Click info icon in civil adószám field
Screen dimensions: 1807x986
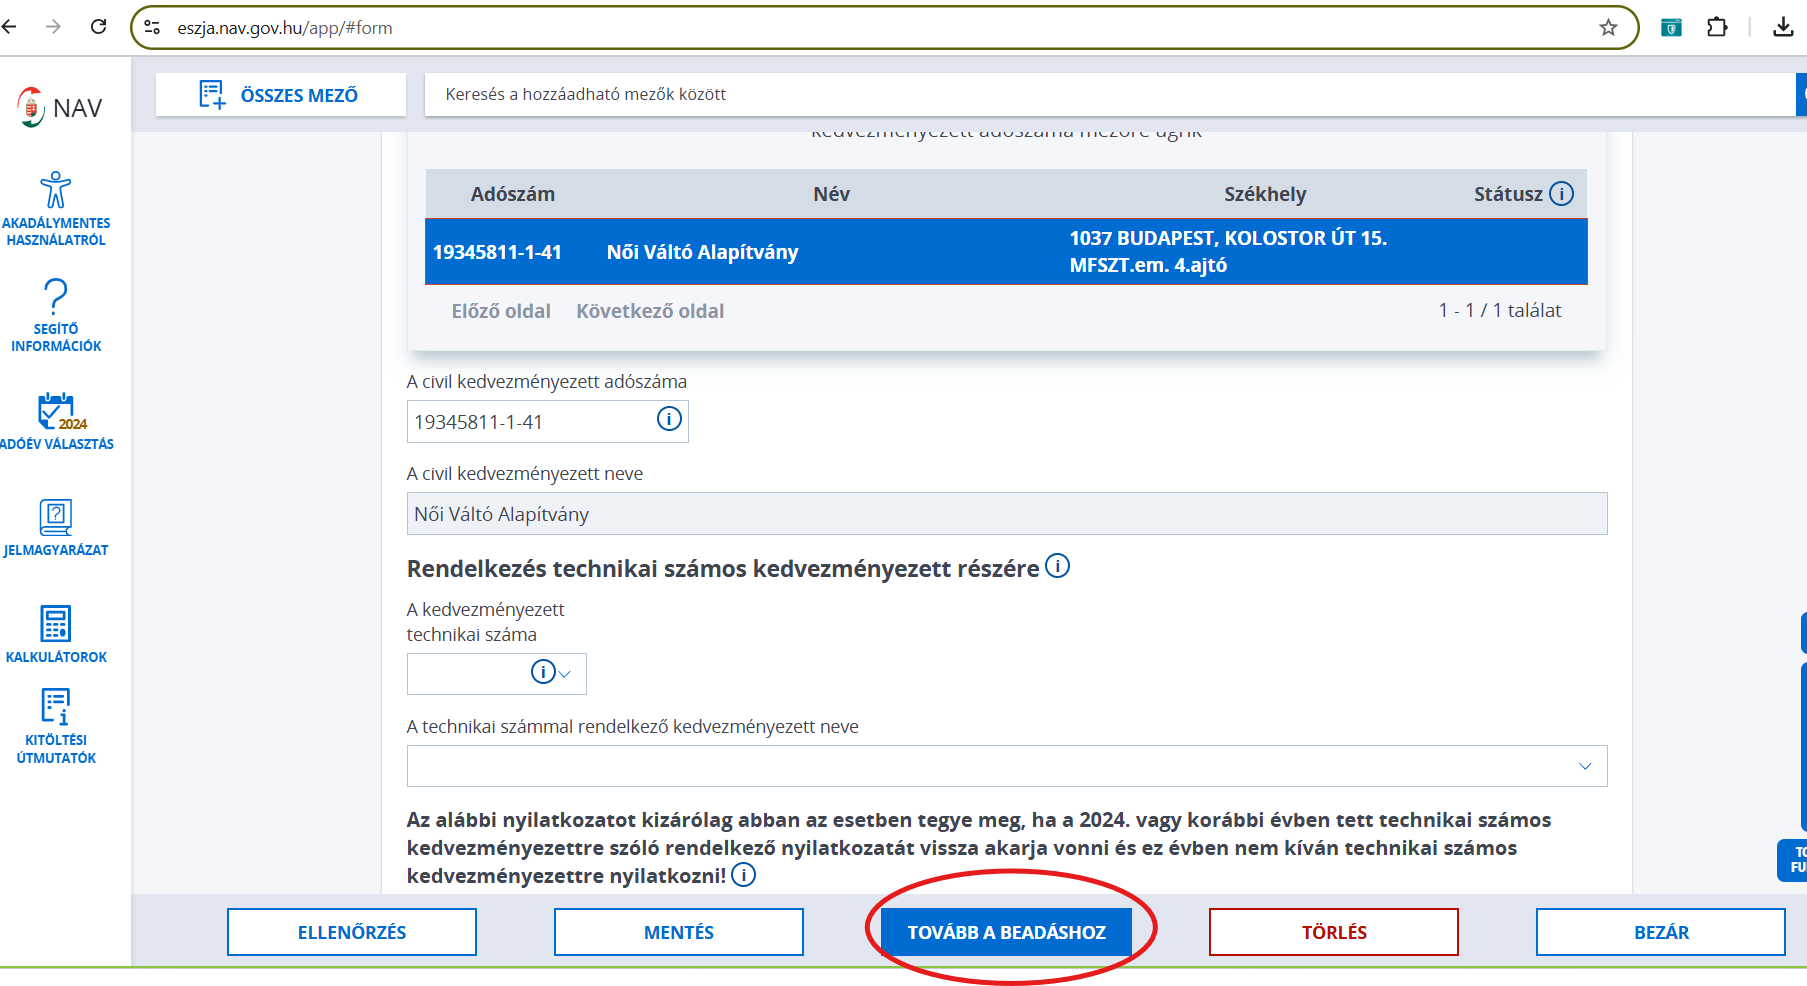coord(669,420)
